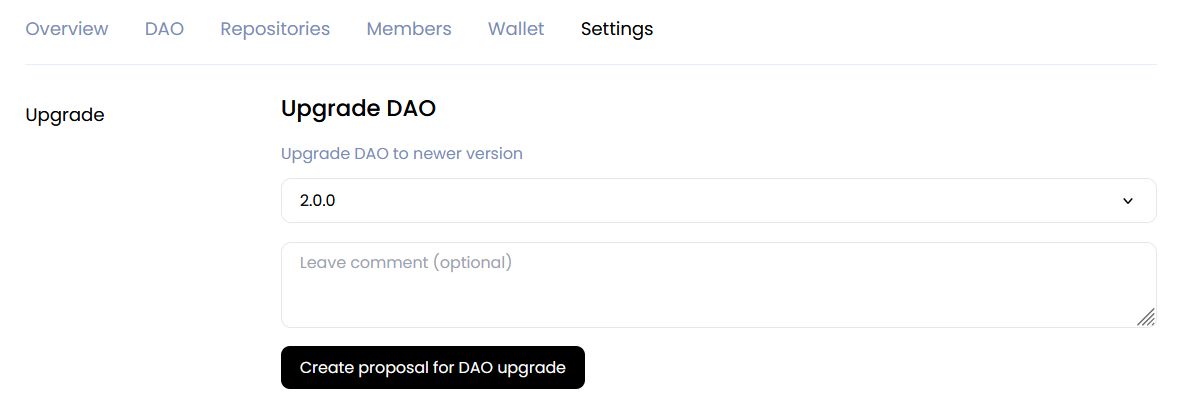Click the chevron arrow in version selector
The height and width of the screenshot is (408, 1181).
click(x=1128, y=201)
